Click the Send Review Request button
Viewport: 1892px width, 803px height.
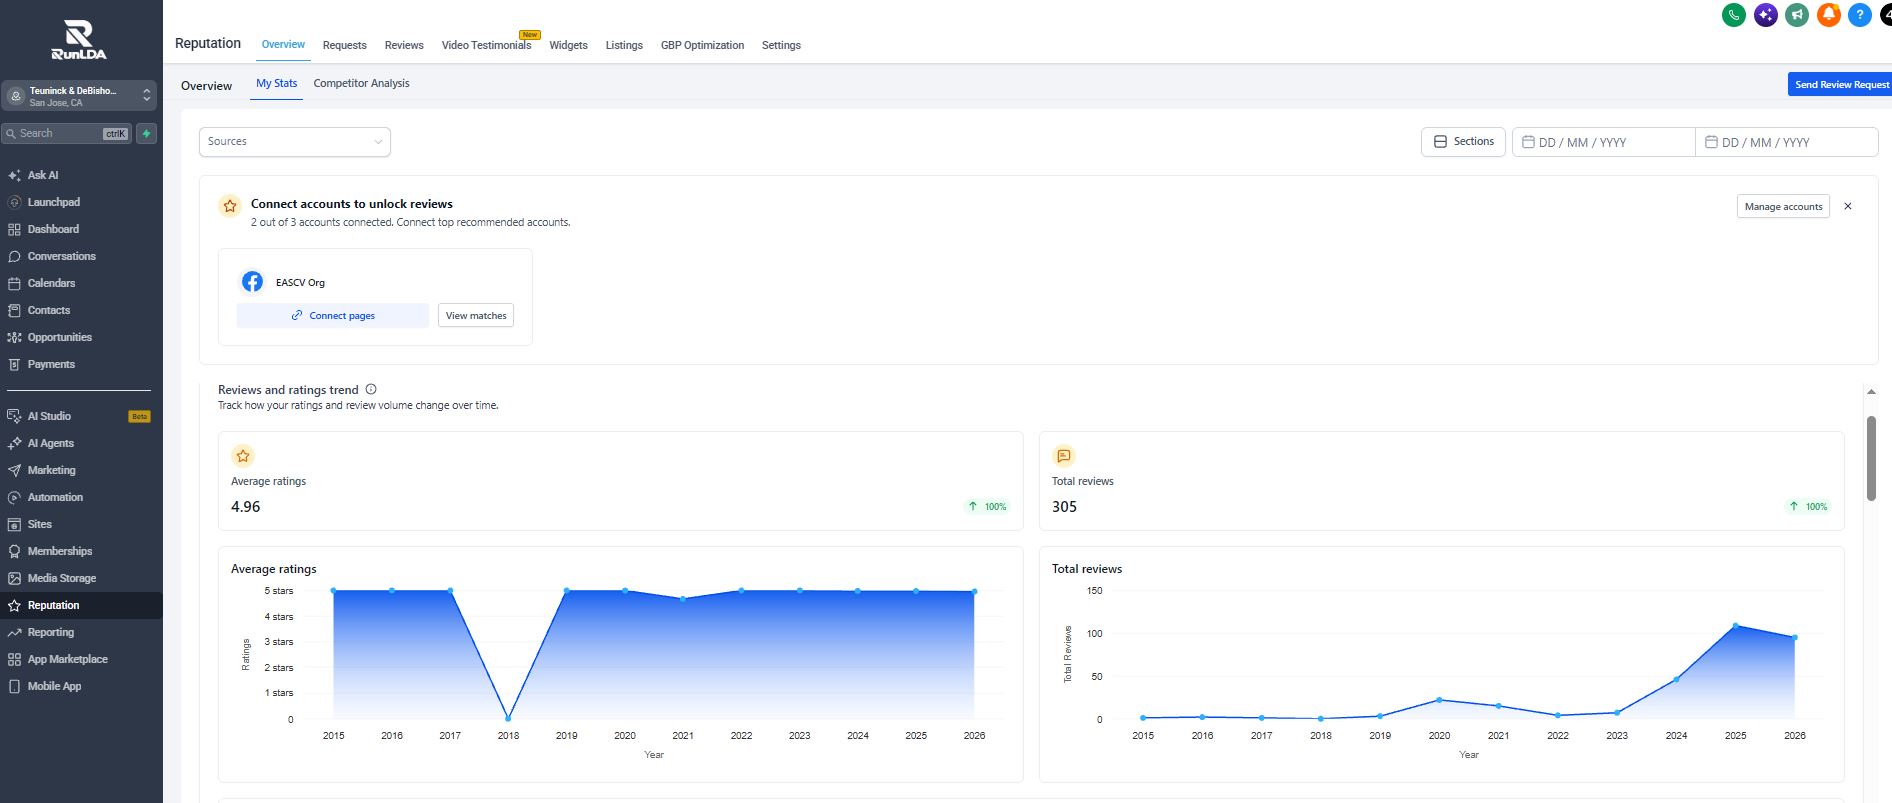1840,84
